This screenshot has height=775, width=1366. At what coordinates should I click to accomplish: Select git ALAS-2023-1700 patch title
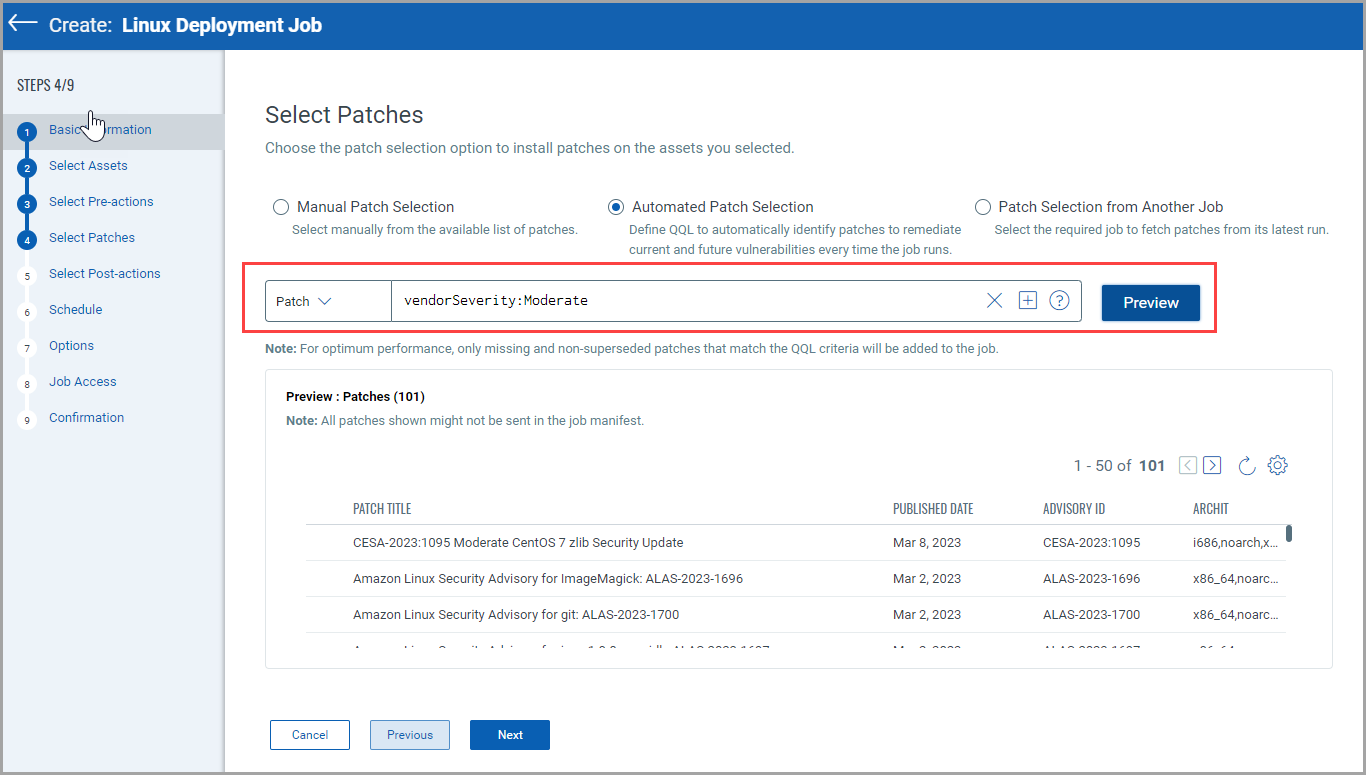(x=516, y=615)
